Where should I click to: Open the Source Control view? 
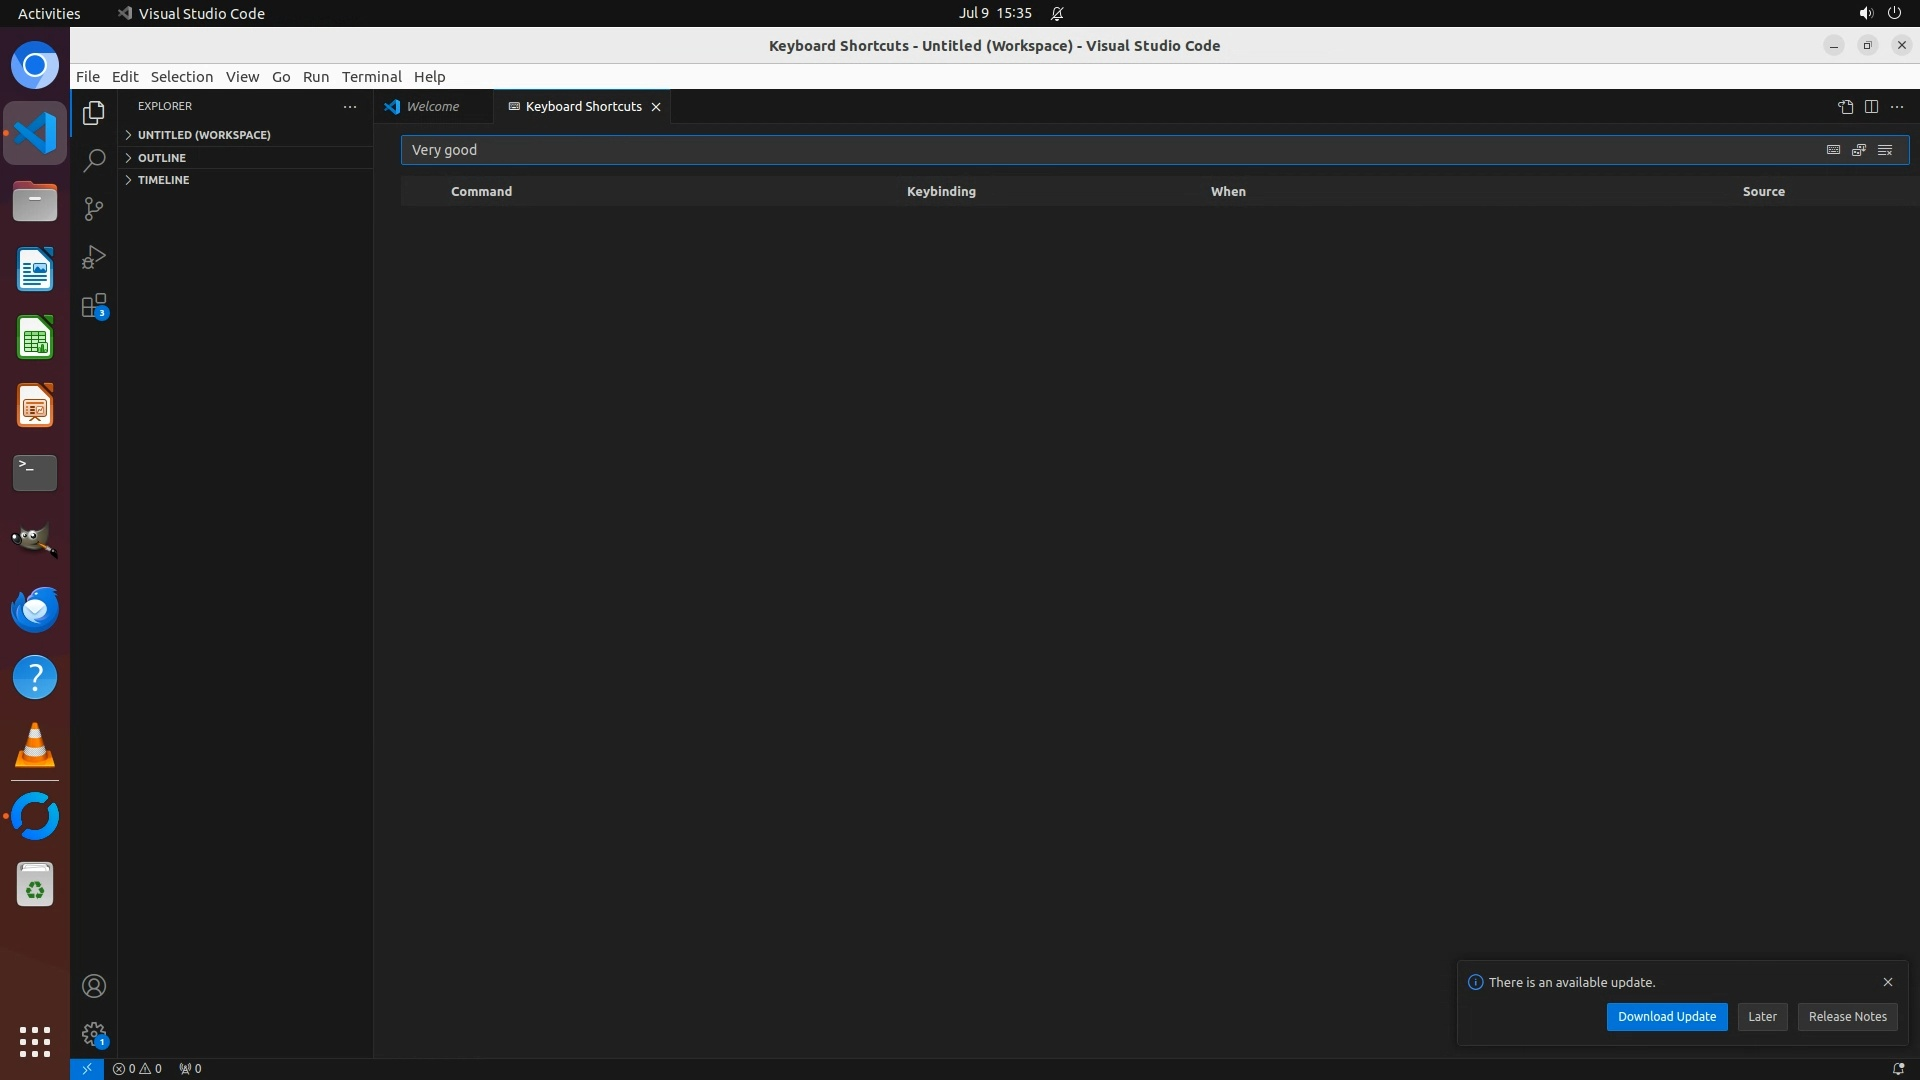tap(94, 209)
